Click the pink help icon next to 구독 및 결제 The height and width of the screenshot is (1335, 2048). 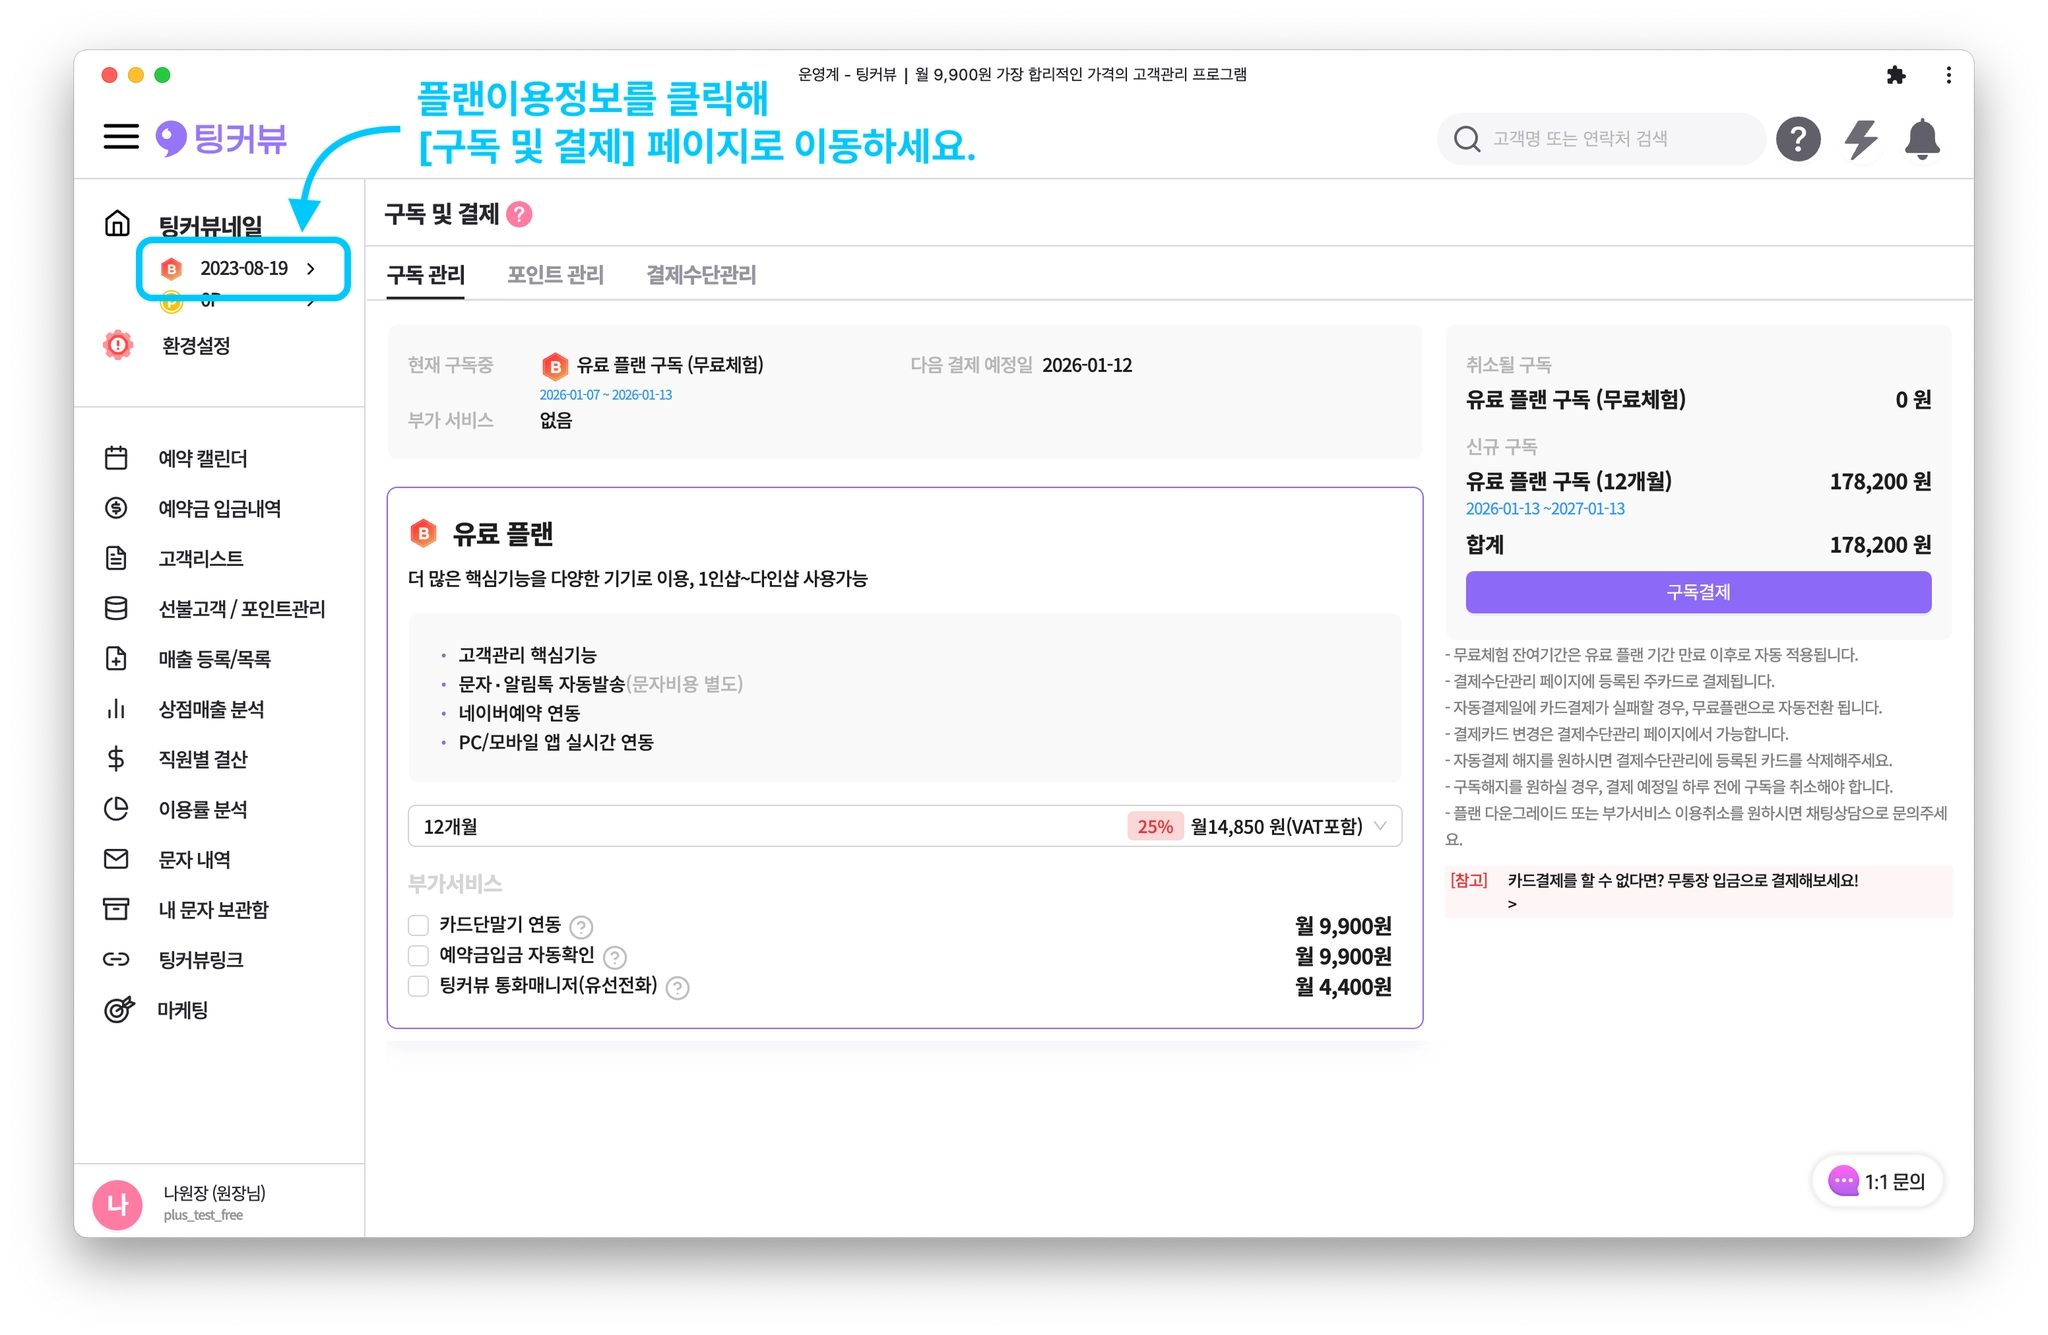tap(519, 214)
